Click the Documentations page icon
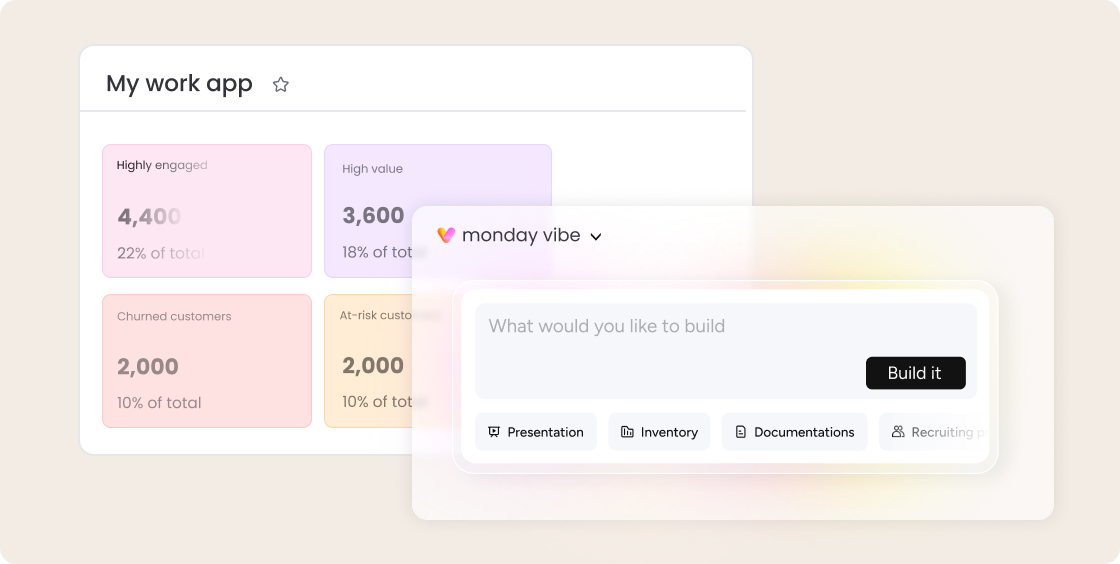The image size is (1120, 564). coord(741,432)
